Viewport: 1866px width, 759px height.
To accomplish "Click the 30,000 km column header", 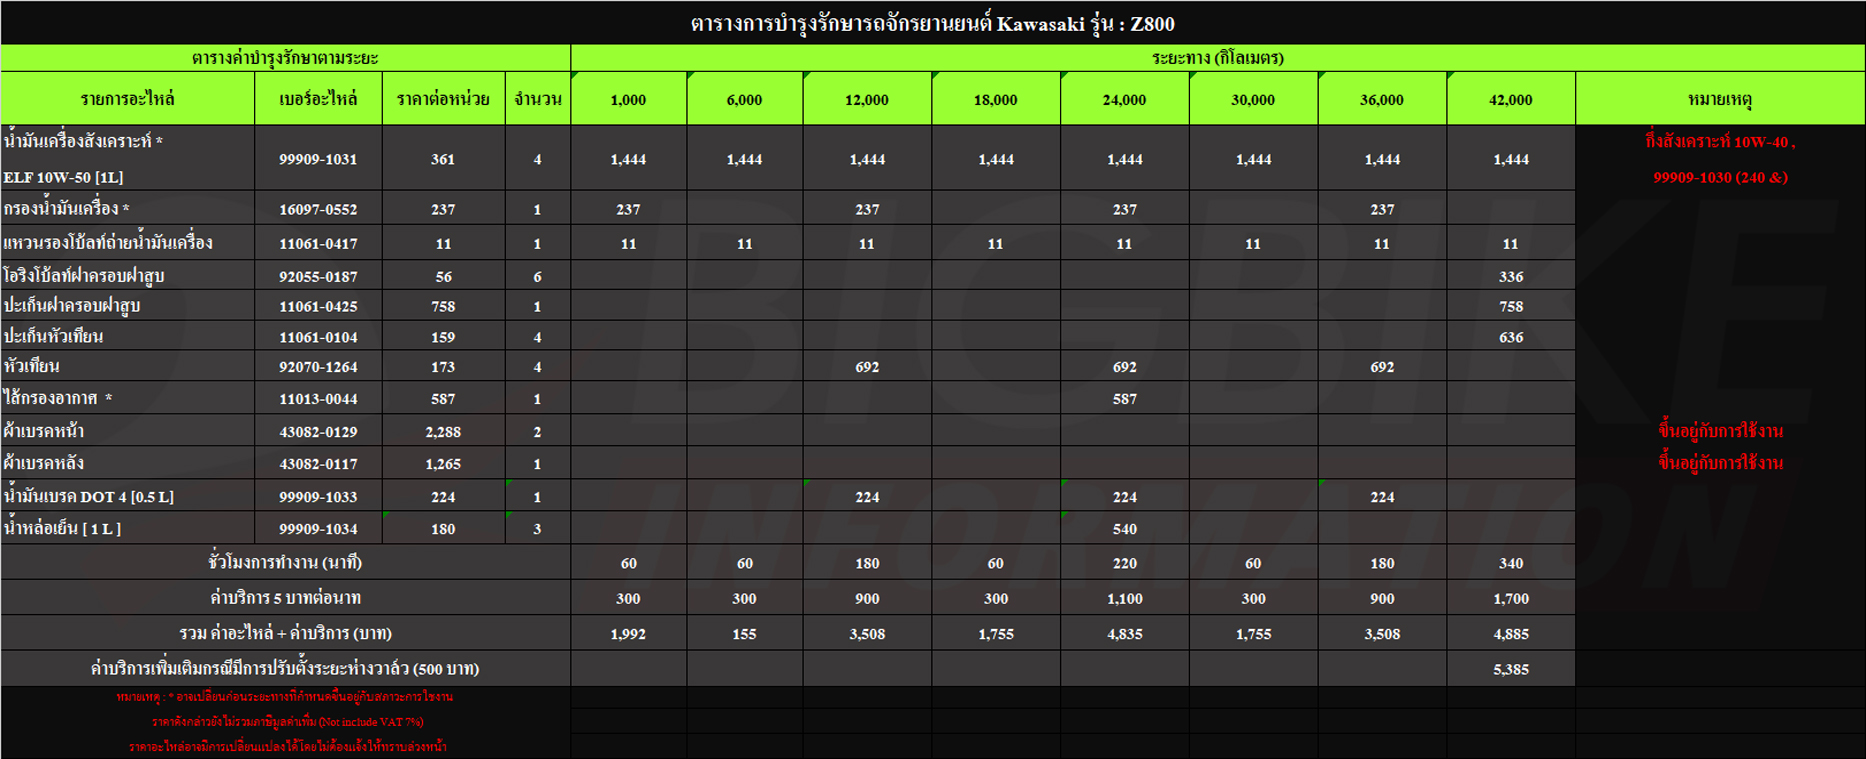I will click(1253, 99).
